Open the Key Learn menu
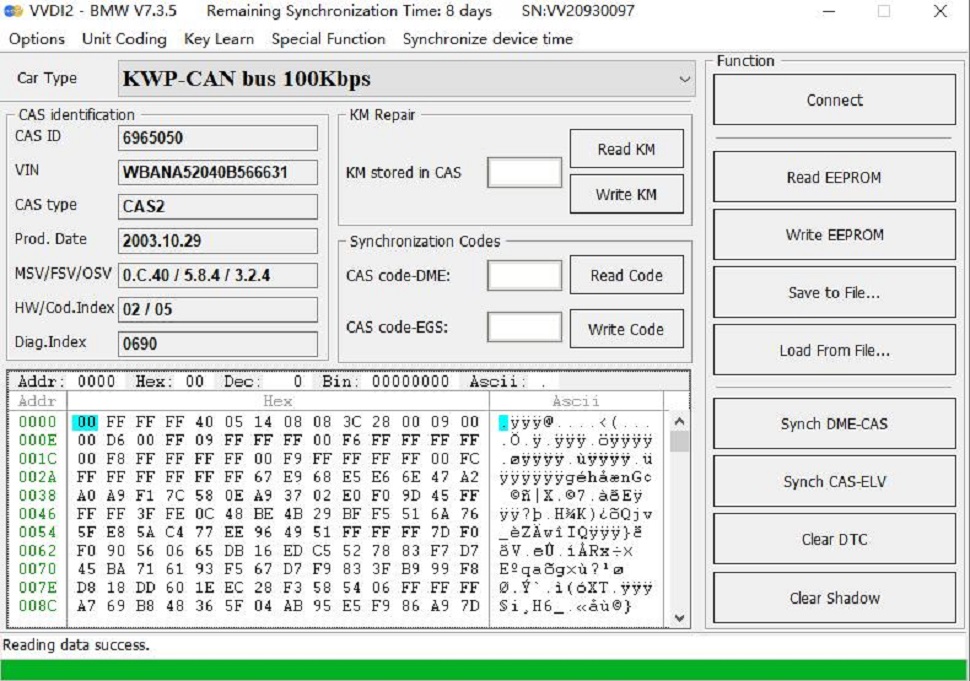Image resolution: width=970 pixels, height=681 pixels. pos(219,39)
